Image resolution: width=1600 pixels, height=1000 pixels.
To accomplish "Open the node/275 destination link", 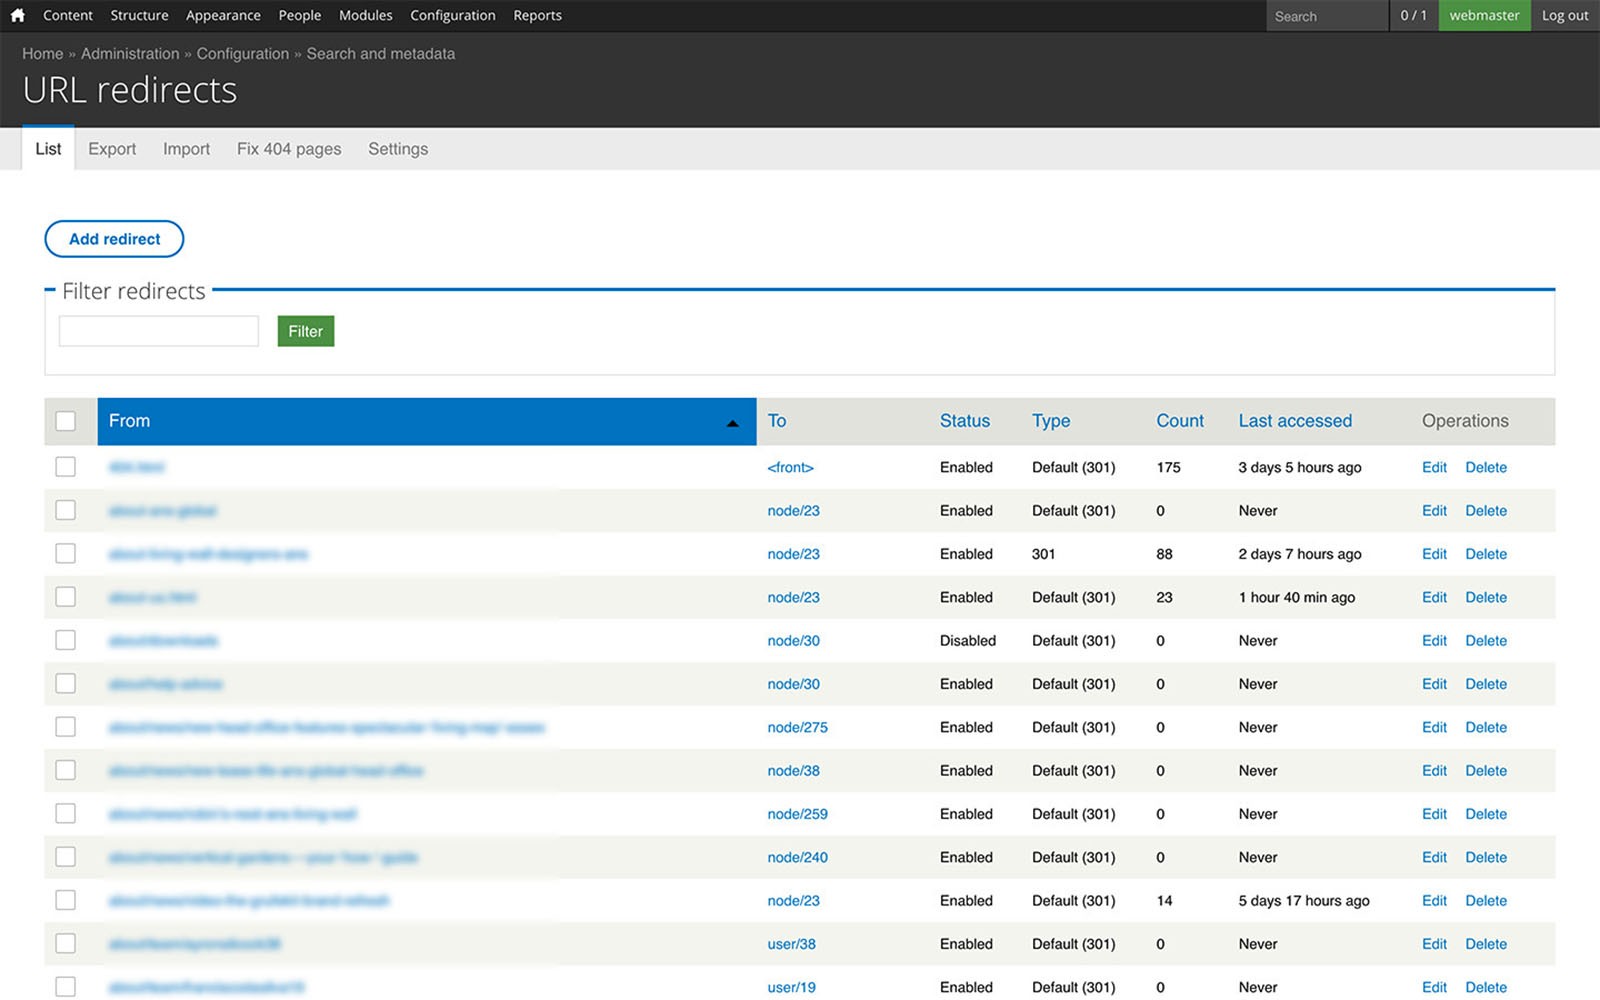I will point(797,727).
